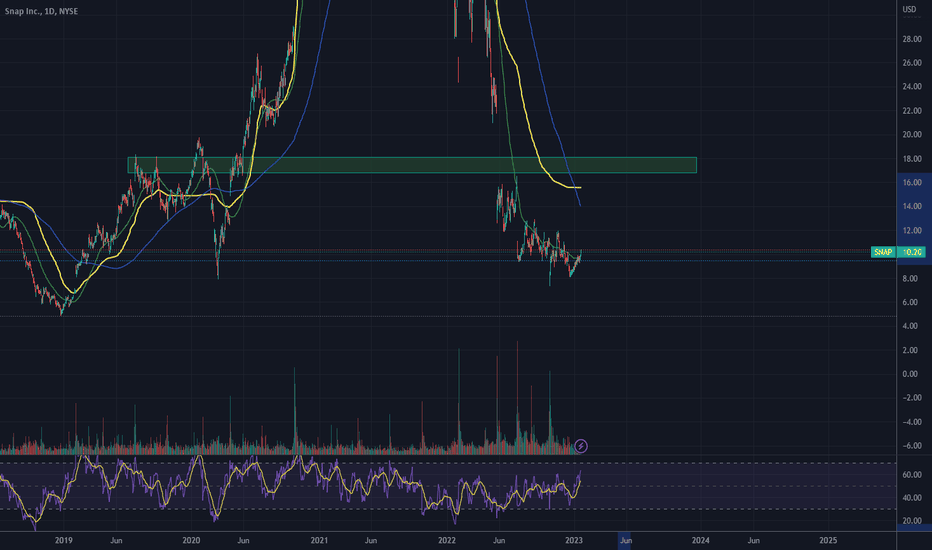Click the USD currency label on price axis
This screenshot has width=932, height=550.
tap(909, 10)
